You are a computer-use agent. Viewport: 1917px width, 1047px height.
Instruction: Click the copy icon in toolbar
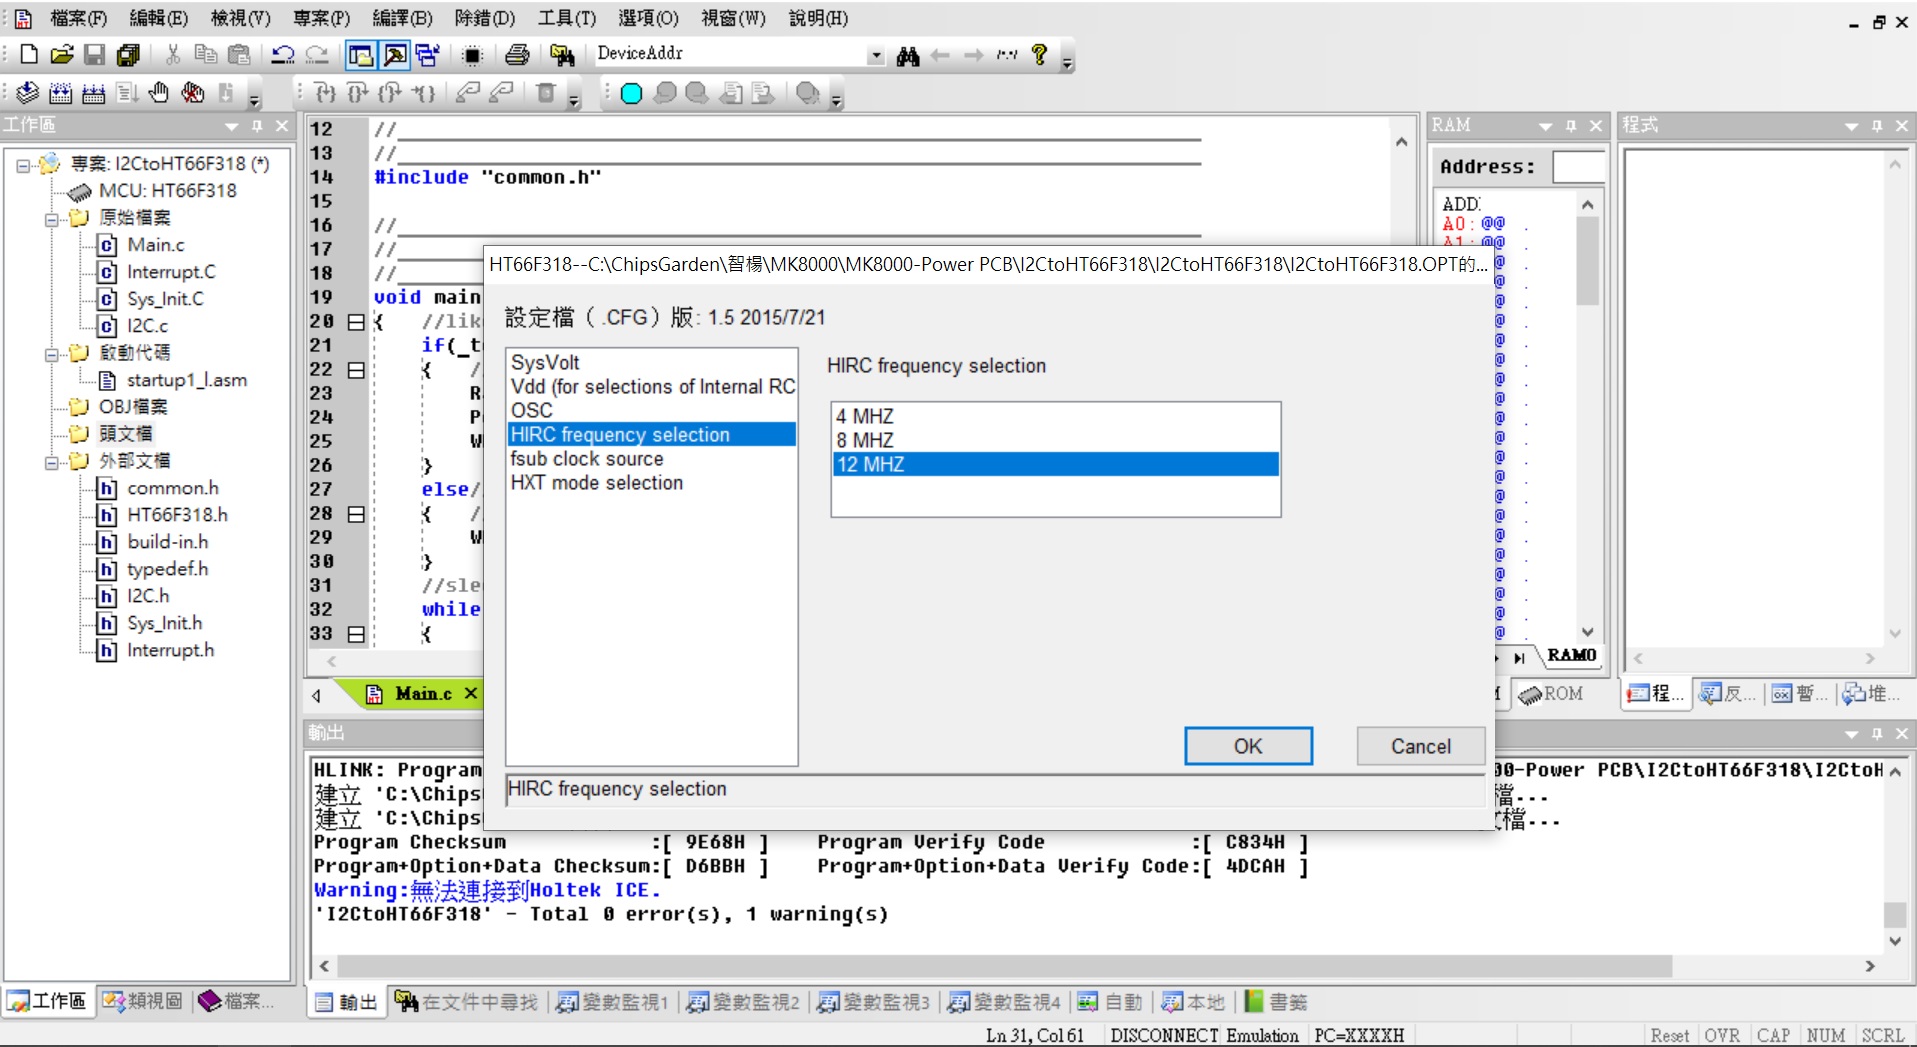(x=206, y=54)
